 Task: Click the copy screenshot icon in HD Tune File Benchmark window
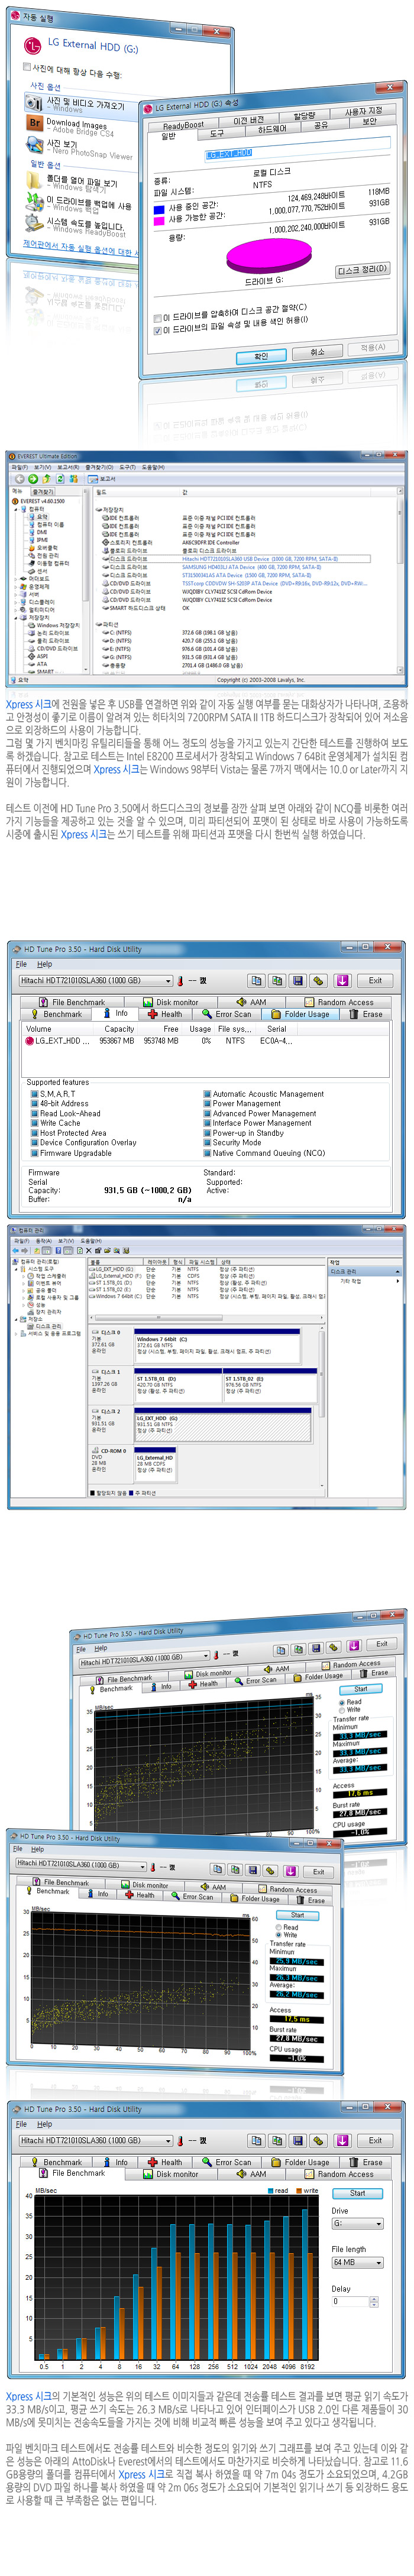point(277,2141)
